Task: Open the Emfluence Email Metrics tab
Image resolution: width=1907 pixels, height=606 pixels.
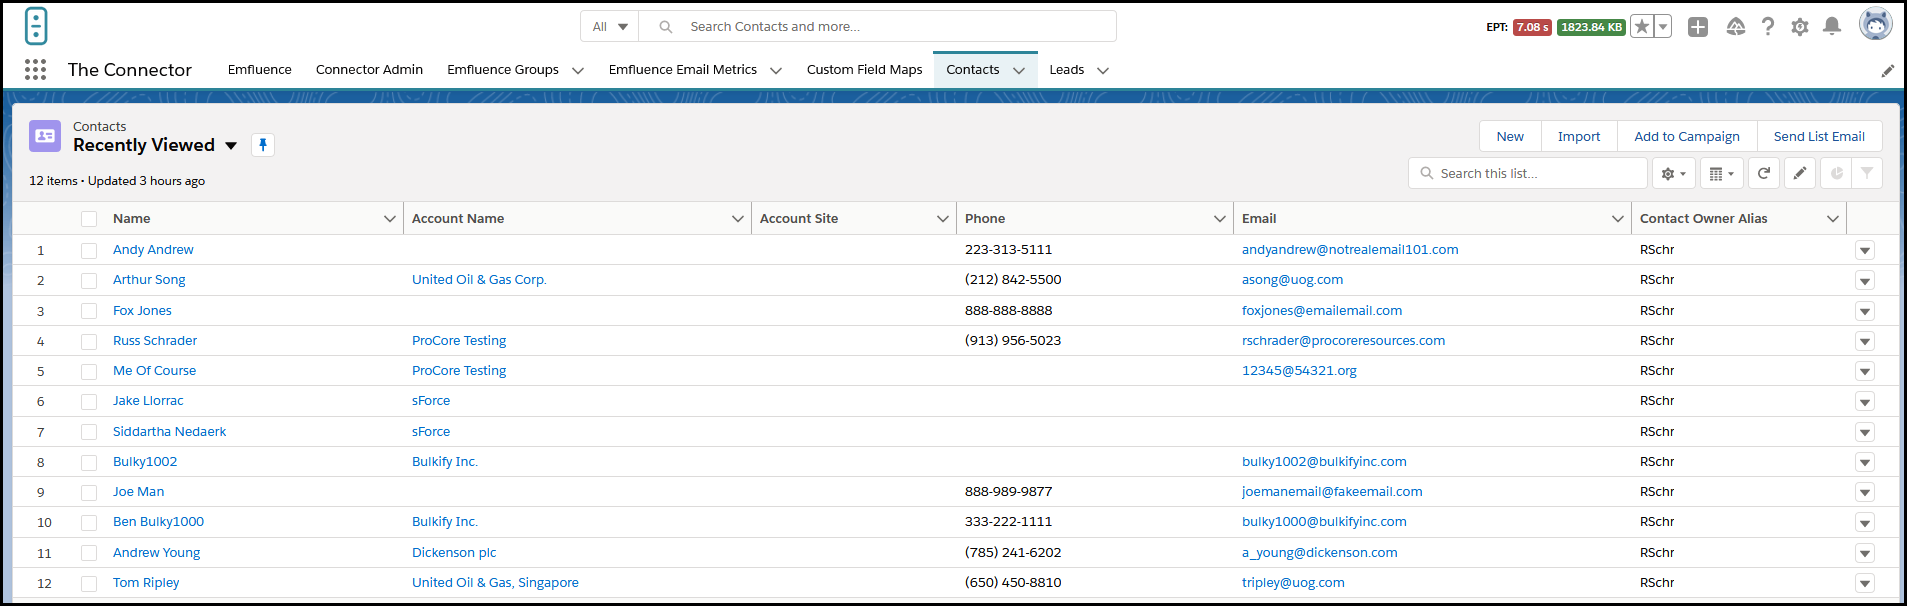Action: 683,70
